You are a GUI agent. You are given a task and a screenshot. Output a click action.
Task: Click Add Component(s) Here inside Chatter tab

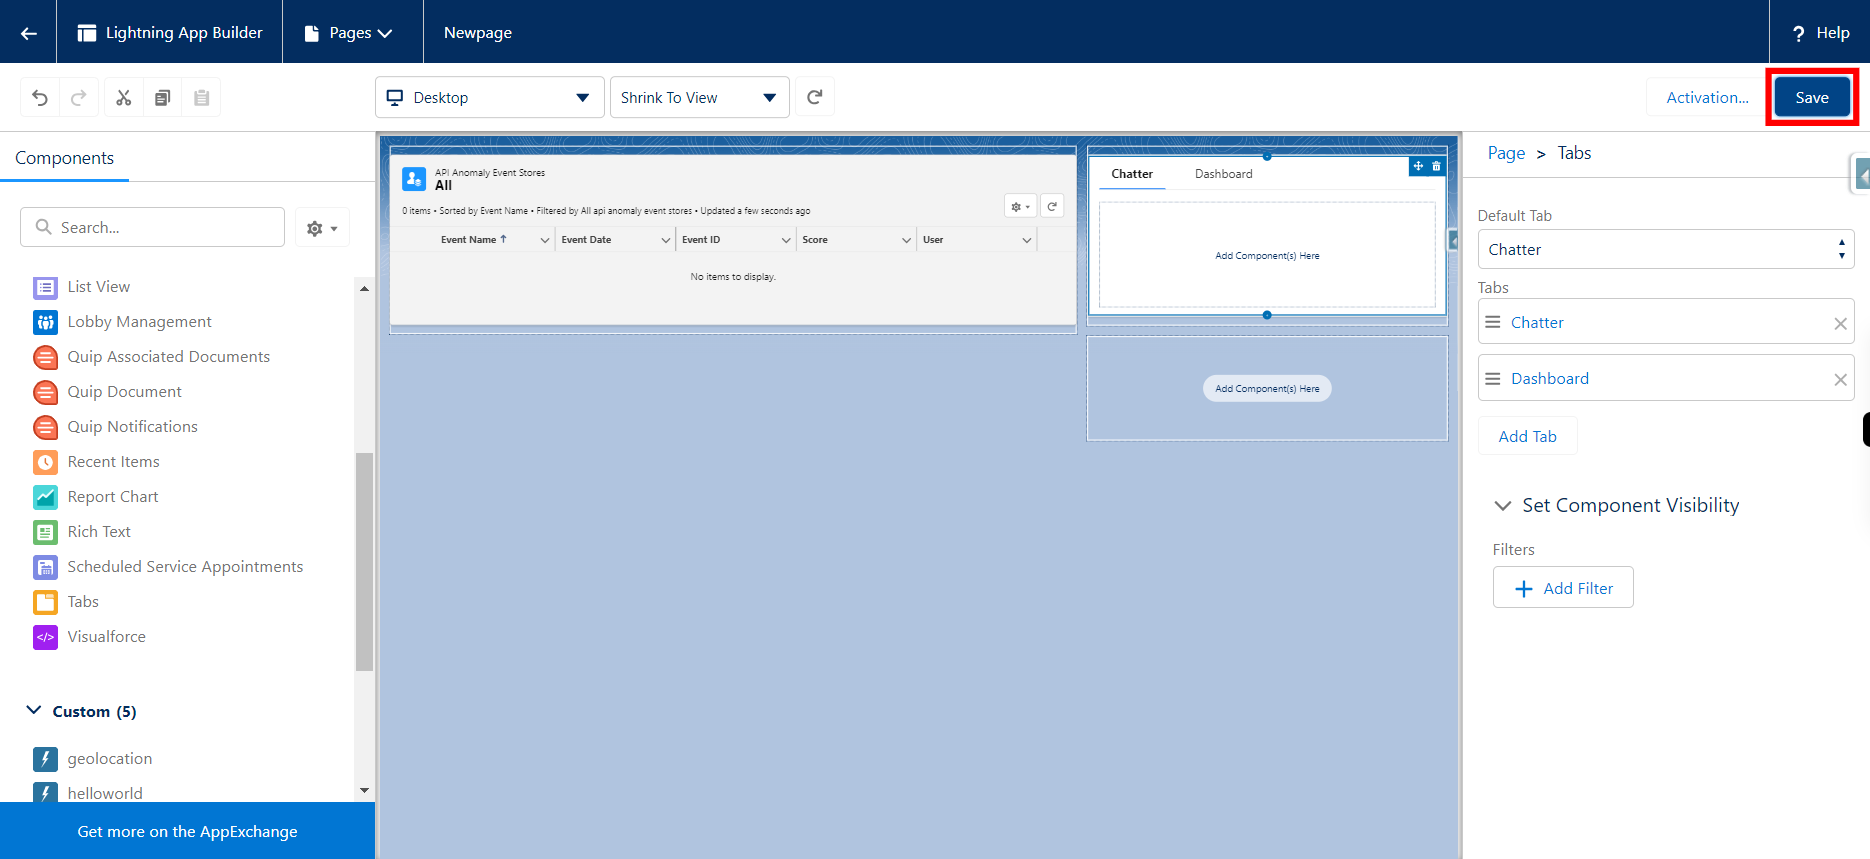click(1267, 256)
